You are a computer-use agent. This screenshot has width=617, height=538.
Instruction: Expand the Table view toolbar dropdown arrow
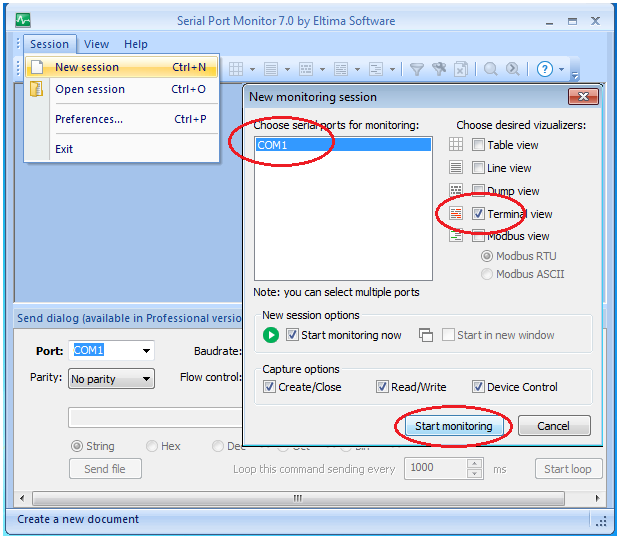[x=253, y=70]
